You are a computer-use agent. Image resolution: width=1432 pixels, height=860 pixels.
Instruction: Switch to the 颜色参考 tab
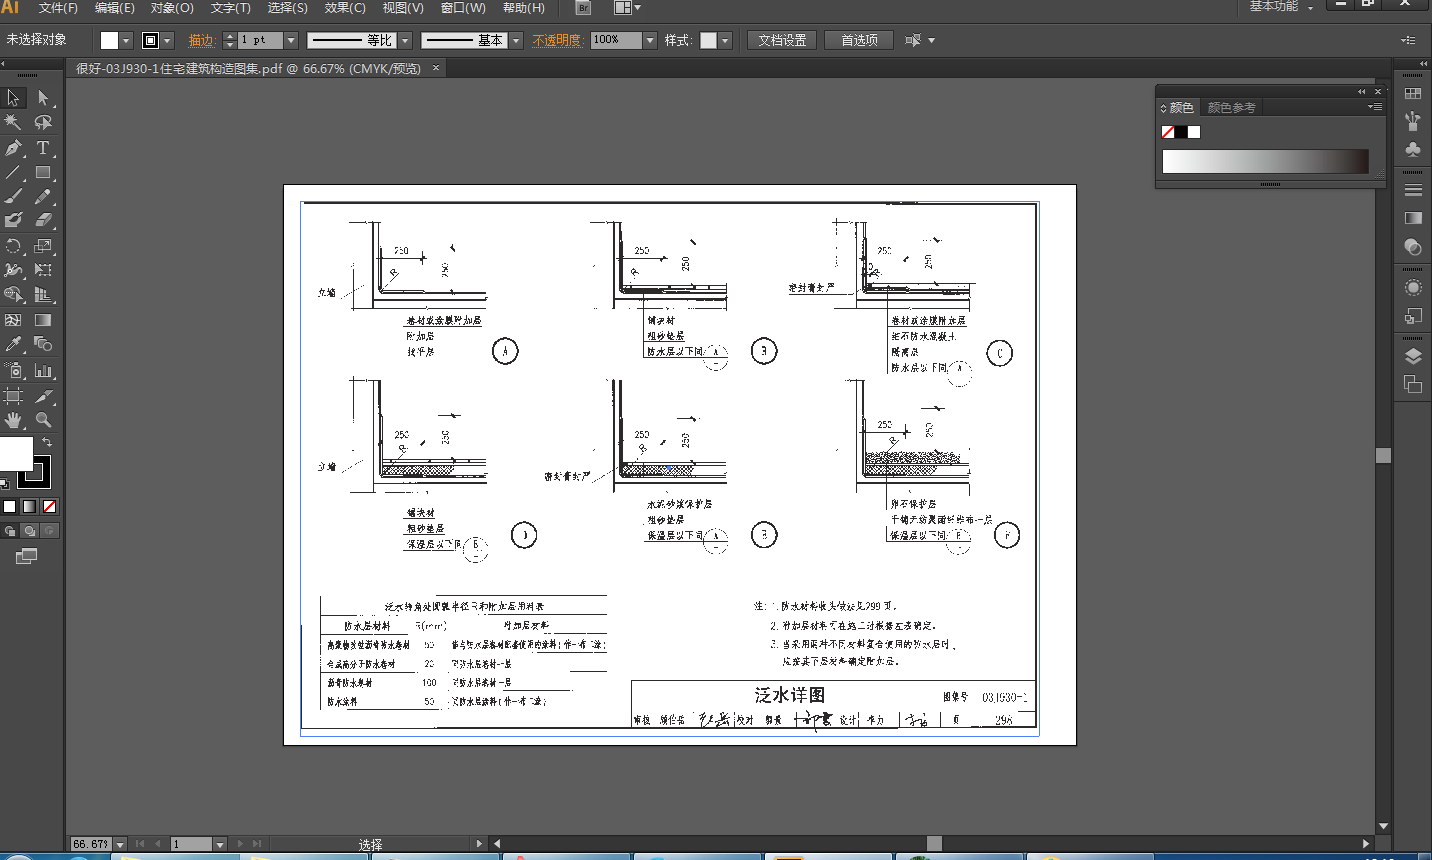1231,108
